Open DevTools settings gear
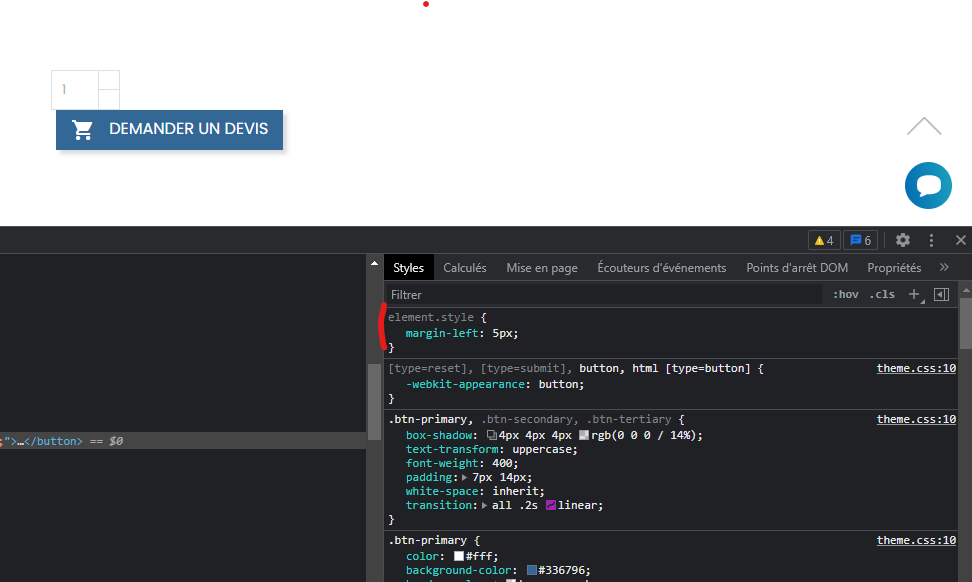 point(903,240)
